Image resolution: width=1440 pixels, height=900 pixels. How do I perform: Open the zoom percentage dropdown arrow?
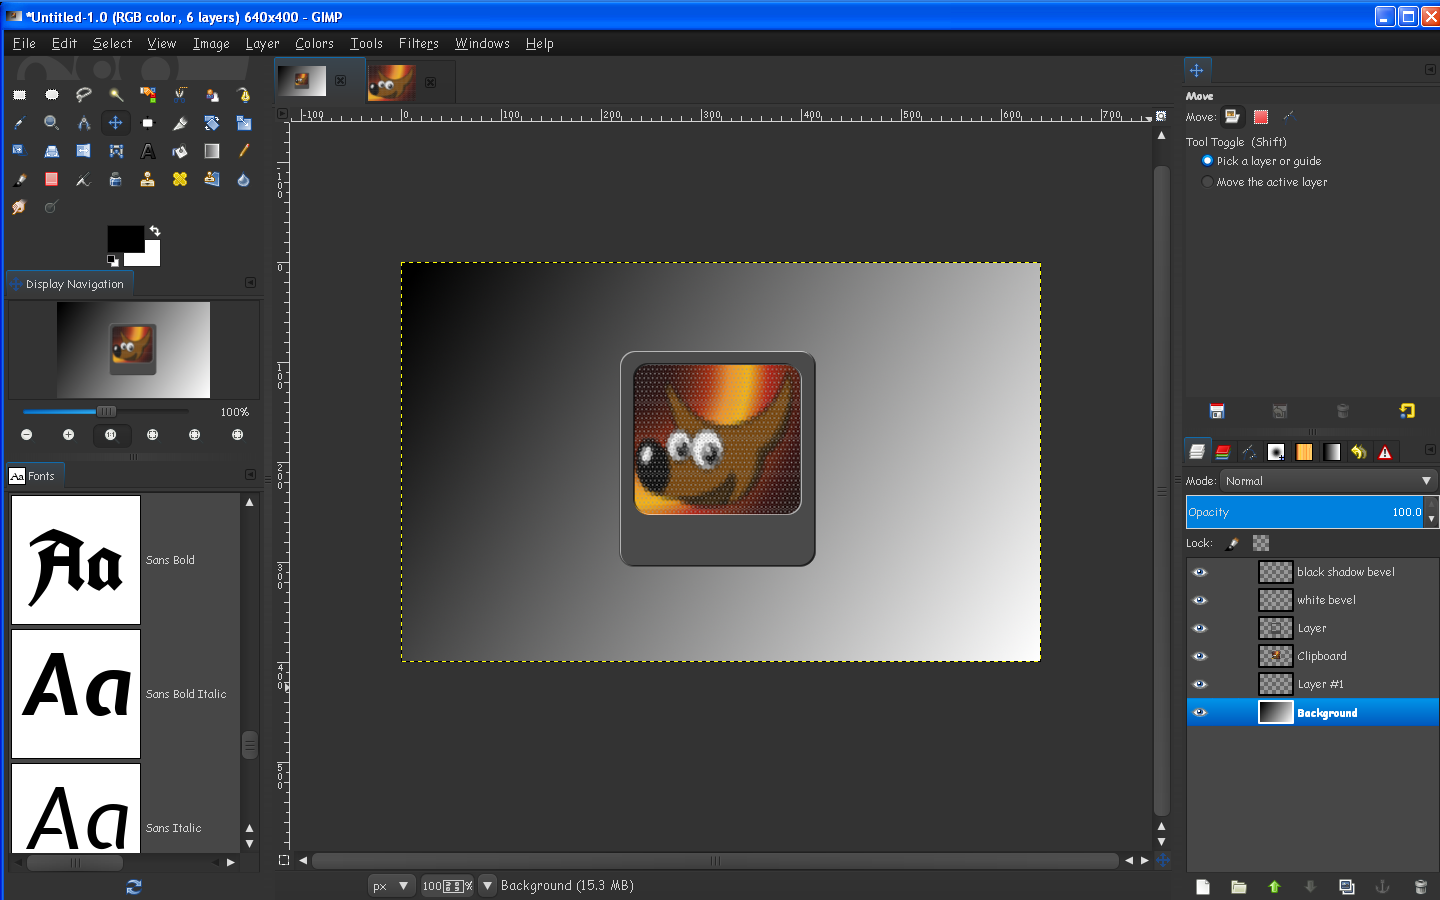pyautogui.click(x=487, y=885)
